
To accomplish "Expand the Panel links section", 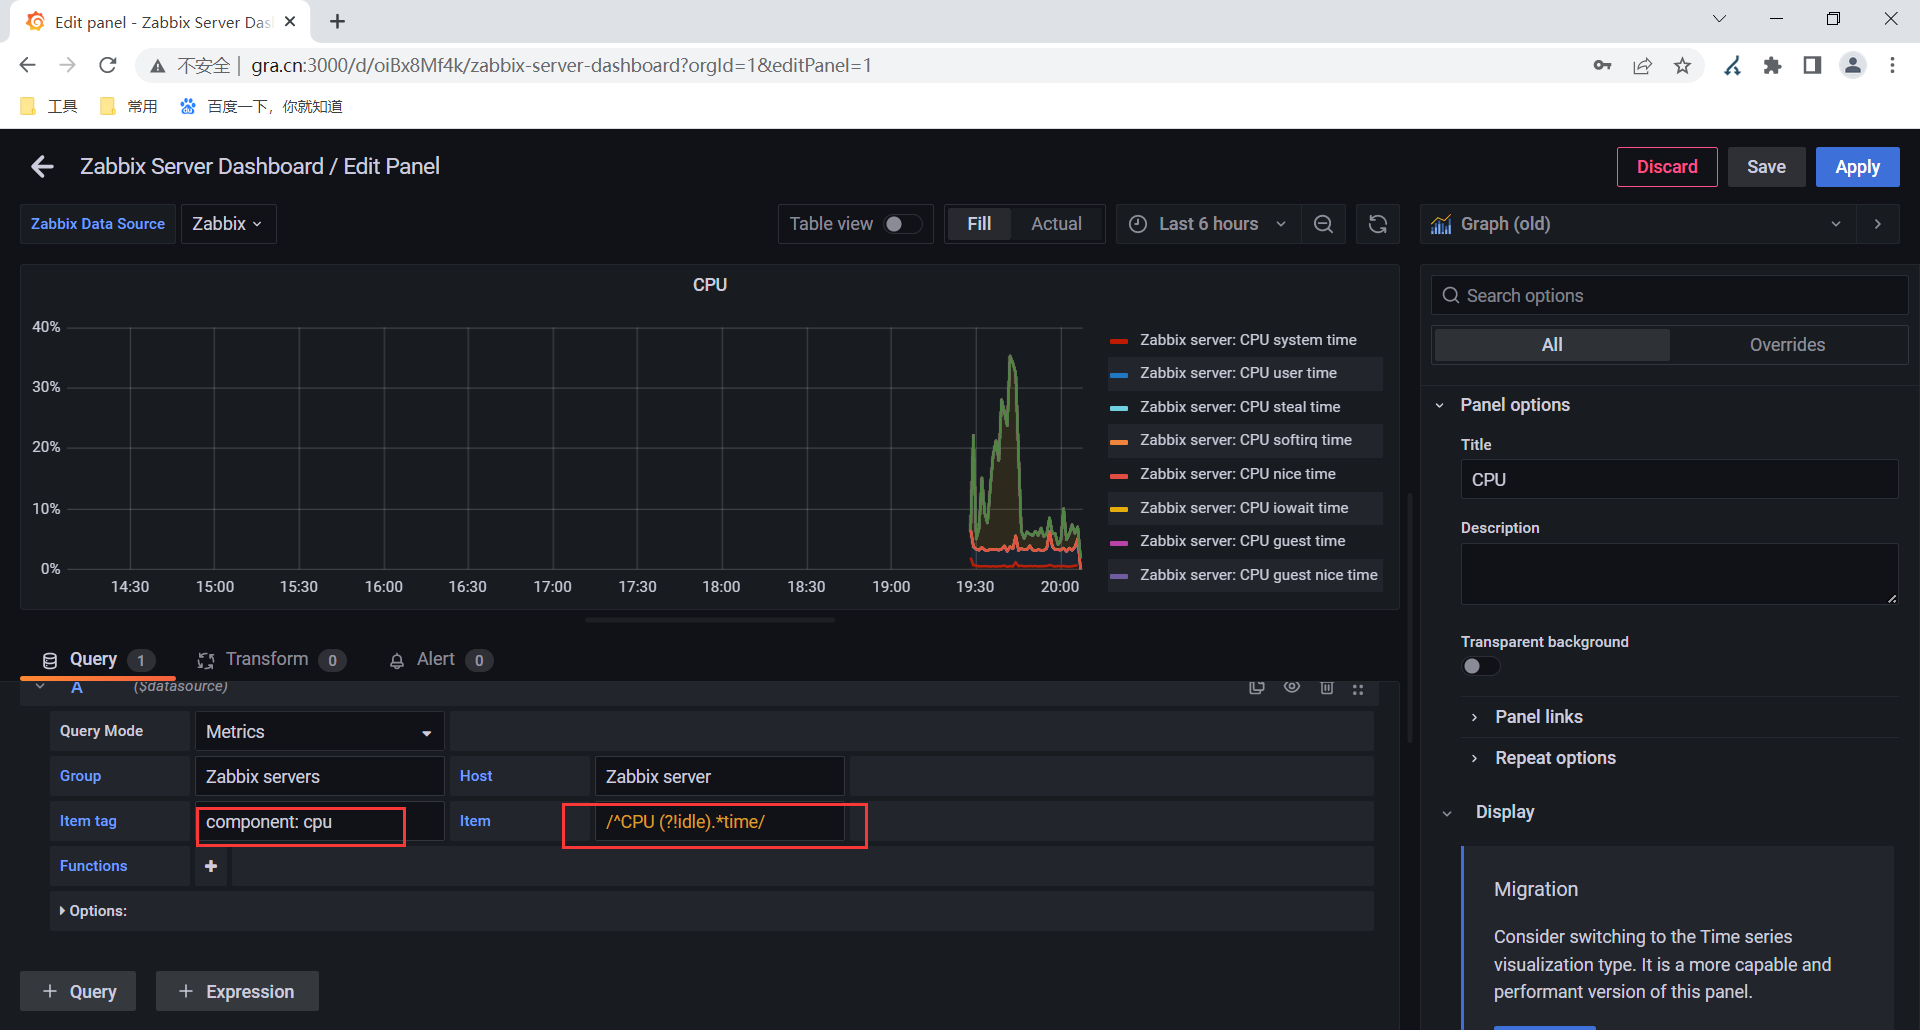I will 1538,717.
